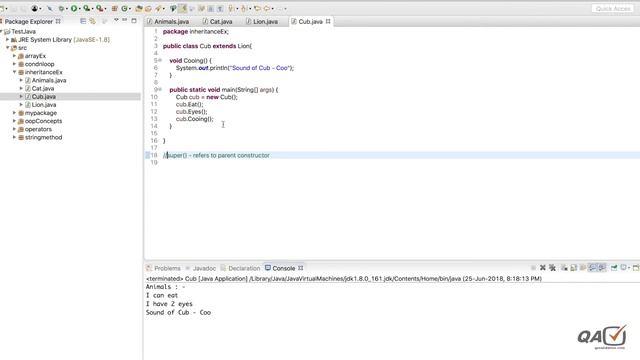
Task: Select Cub.java in Package Explorer
Action: tap(44, 97)
